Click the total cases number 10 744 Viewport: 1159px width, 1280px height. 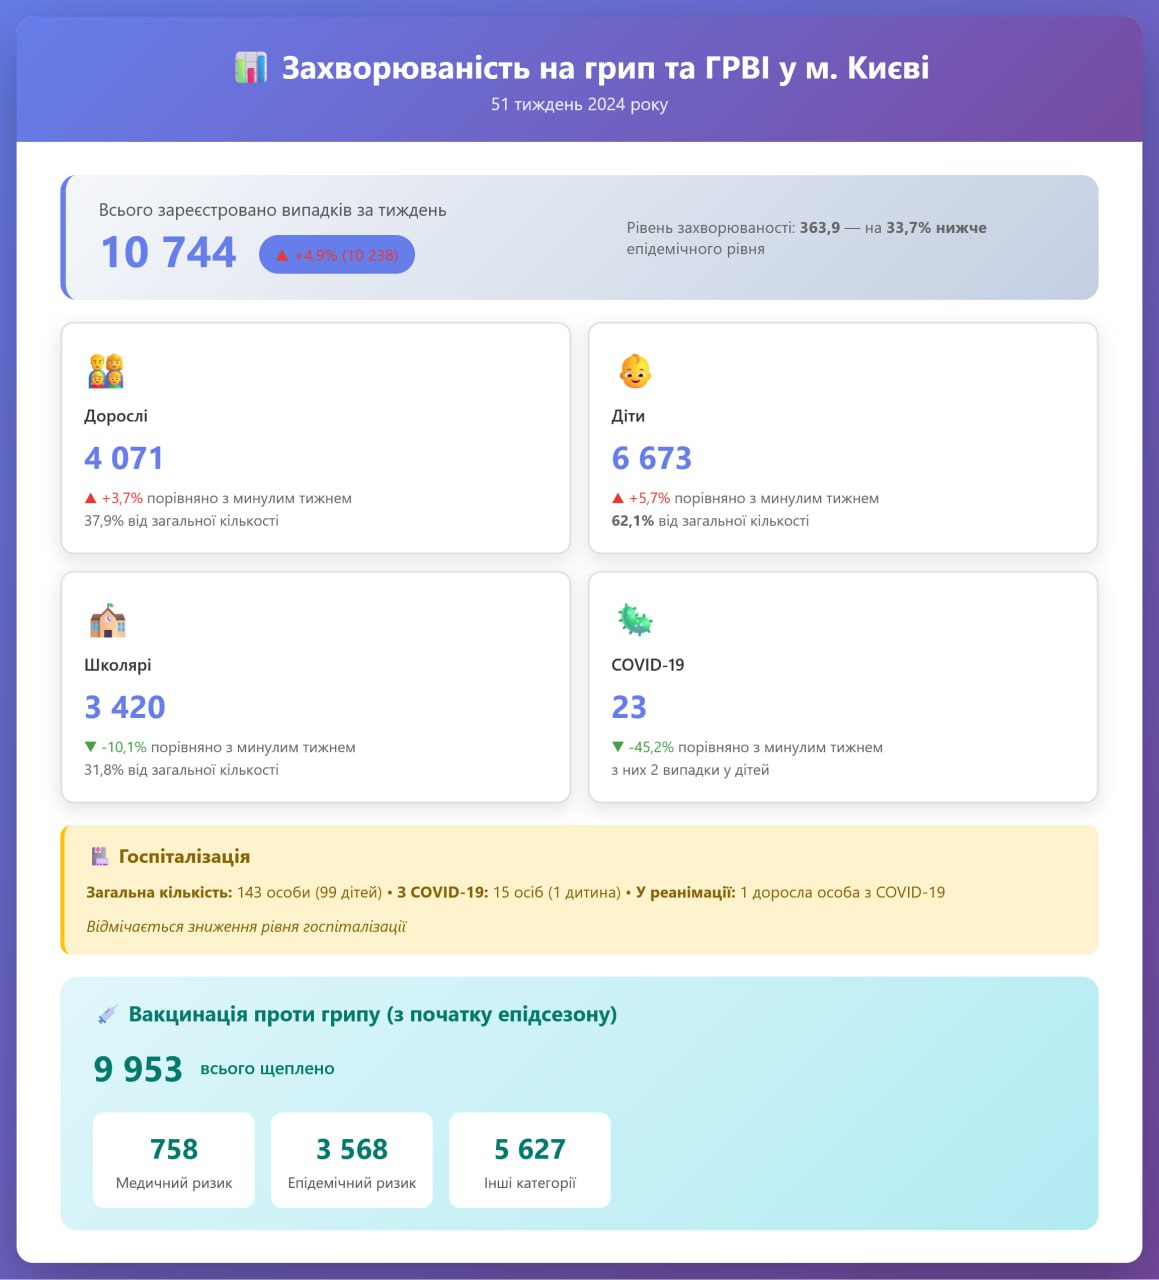(169, 252)
